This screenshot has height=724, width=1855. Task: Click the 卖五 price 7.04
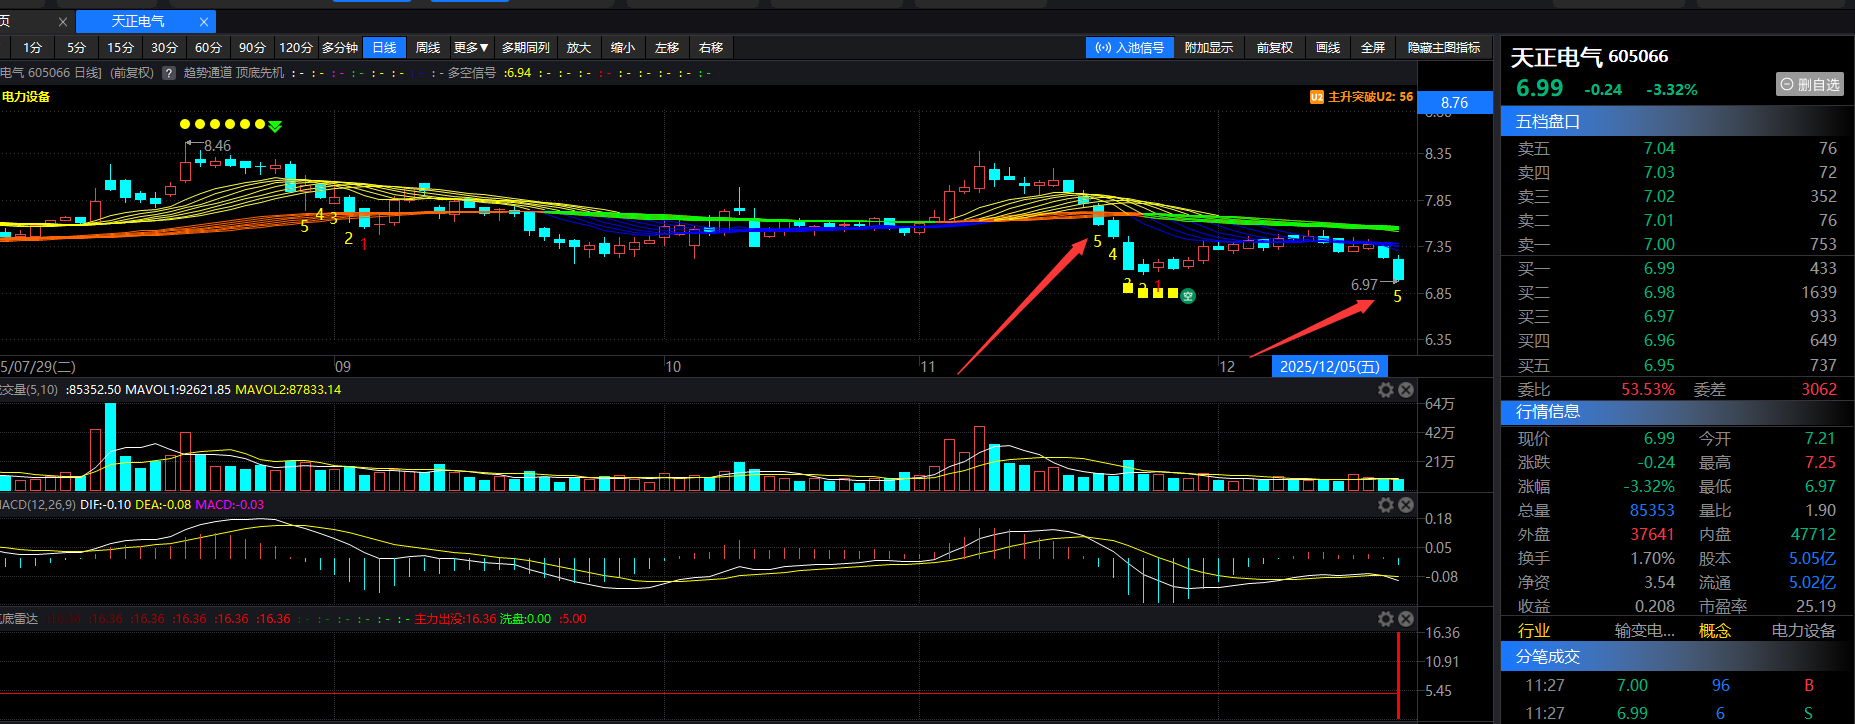(x=1659, y=148)
